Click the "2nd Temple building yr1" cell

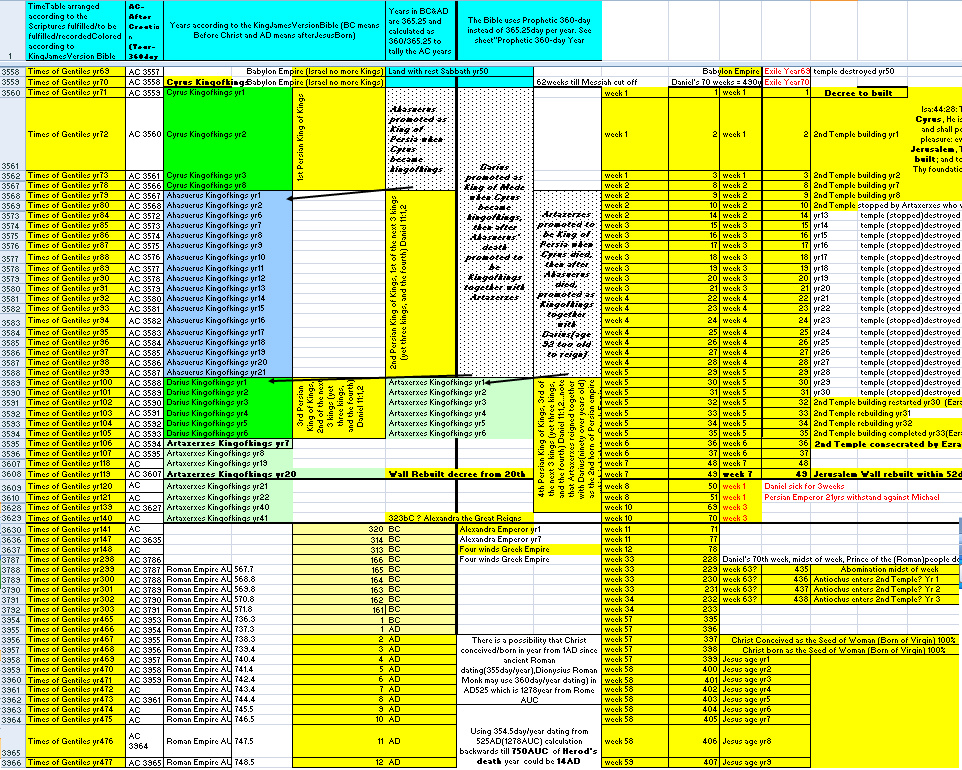856,134
